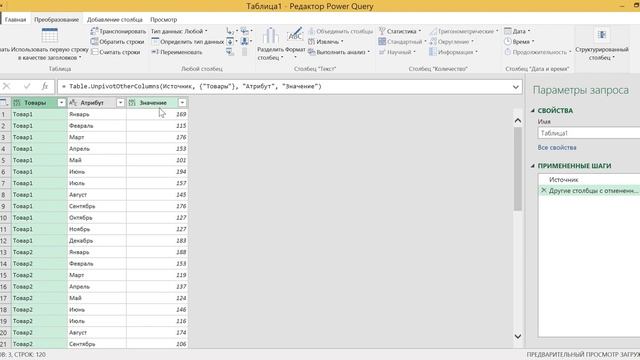This screenshot has height=360, width=640.
Task: Click the Replace values icon (1→2)
Action: pos(231,31)
